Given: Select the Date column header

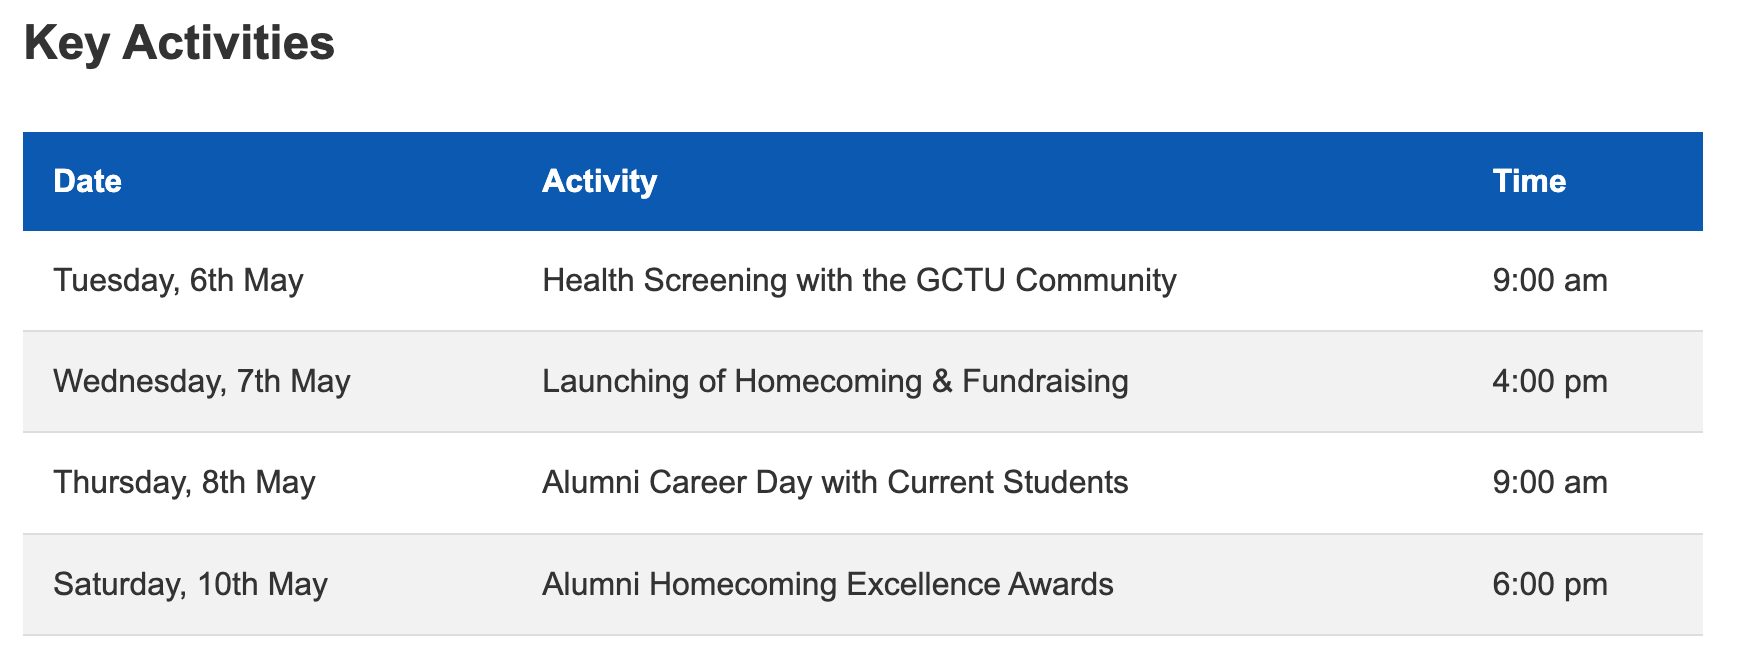Looking at the screenshot, I should point(88,181).
